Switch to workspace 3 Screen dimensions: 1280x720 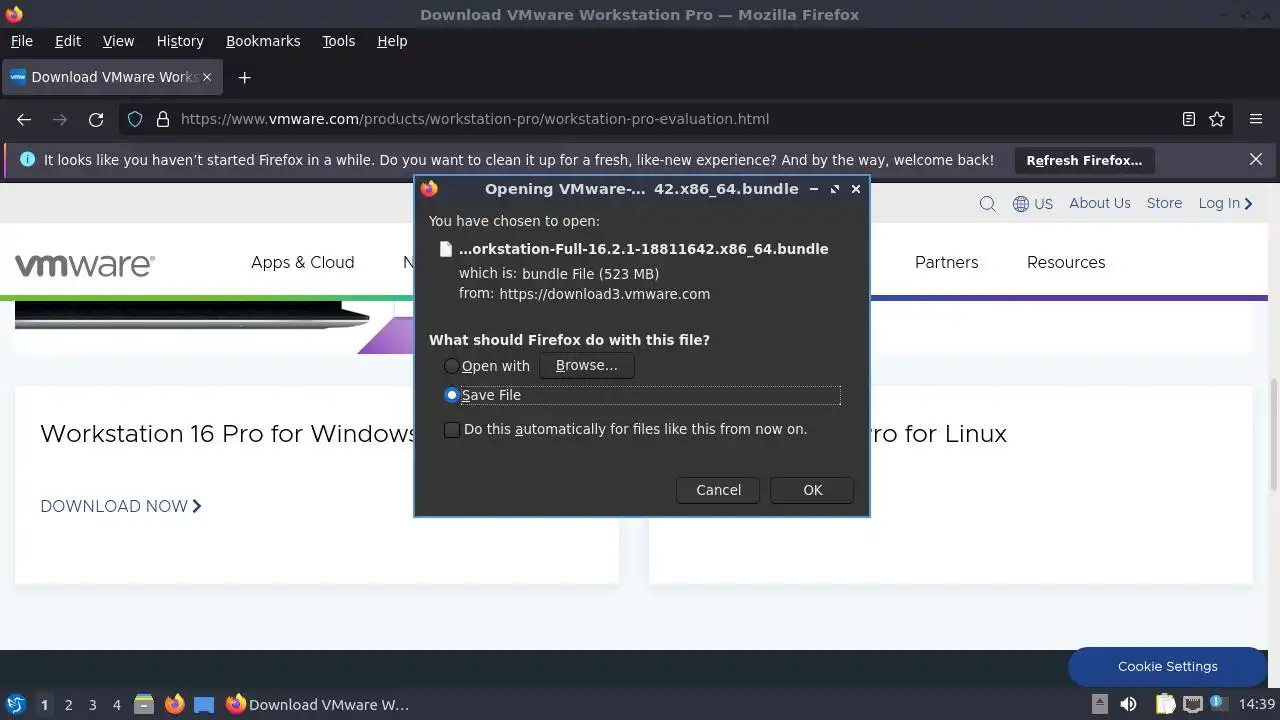tap(92, 705)
